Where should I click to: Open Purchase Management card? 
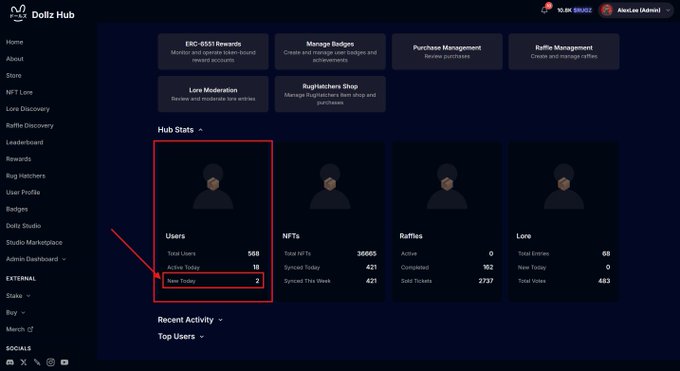pos(447,52)
